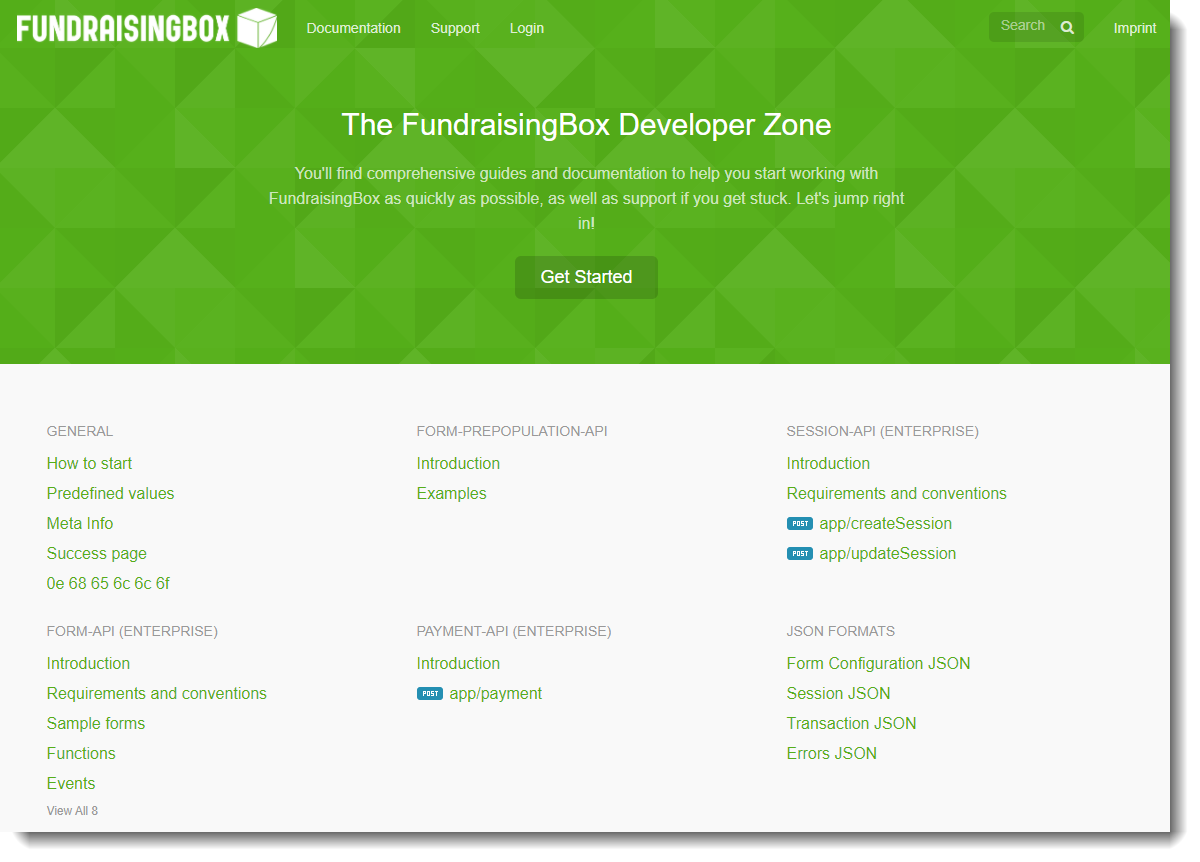Open the Imprint link
The image size is (1200, 862).
[1134, 28]
